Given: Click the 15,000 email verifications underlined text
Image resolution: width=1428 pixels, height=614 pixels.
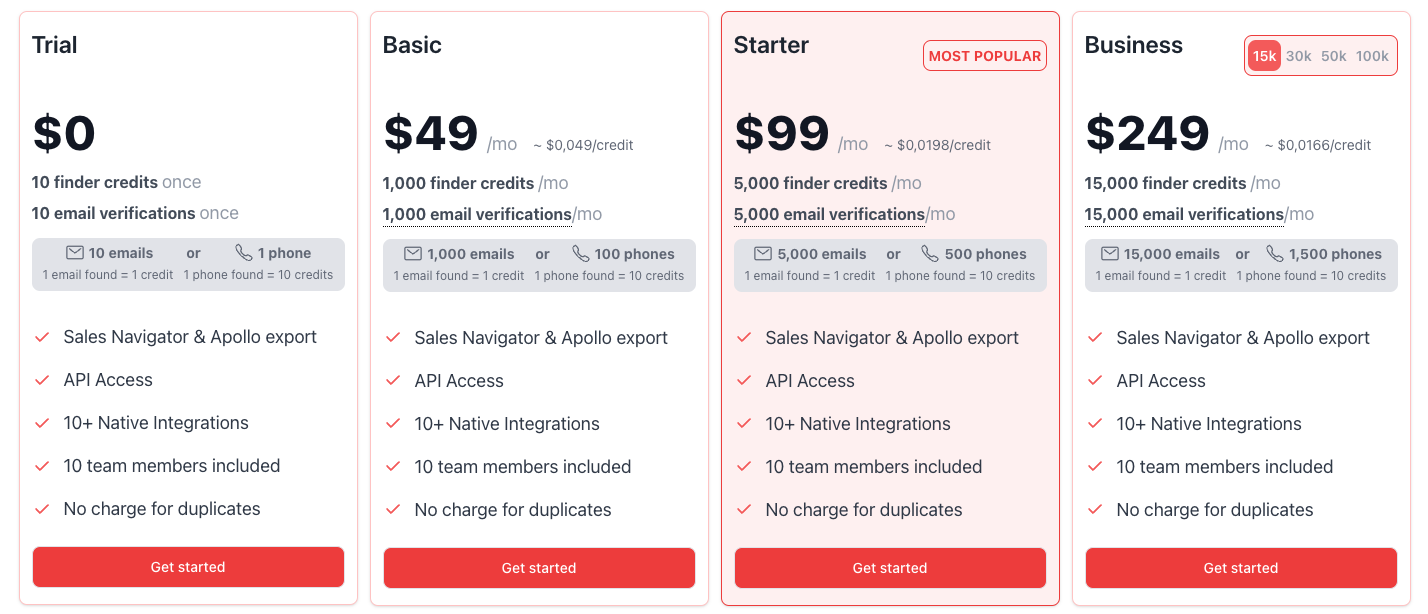Looking at the screenshot, I should [1184, 214].
